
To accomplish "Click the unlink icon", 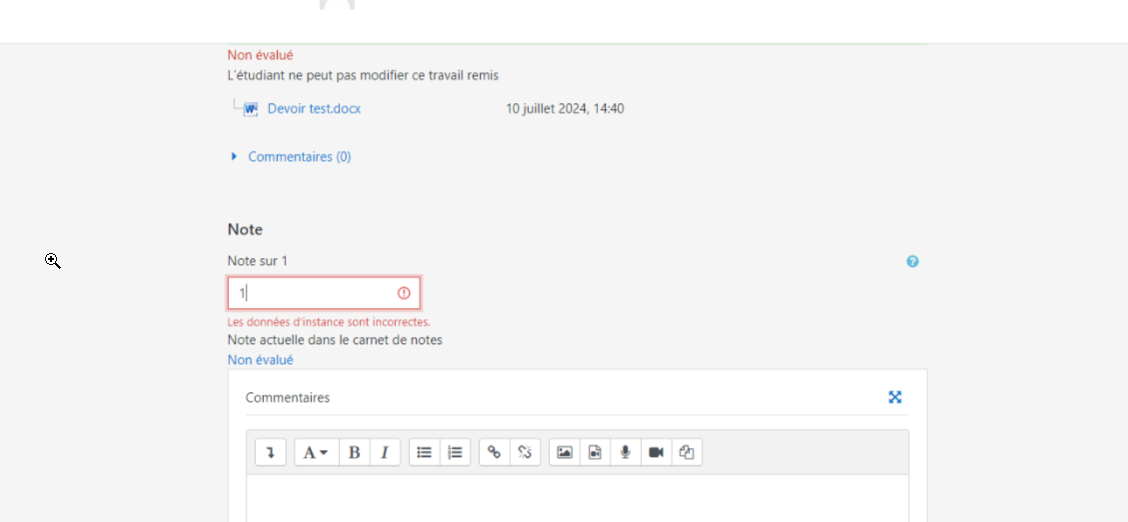I will (525, 452).
